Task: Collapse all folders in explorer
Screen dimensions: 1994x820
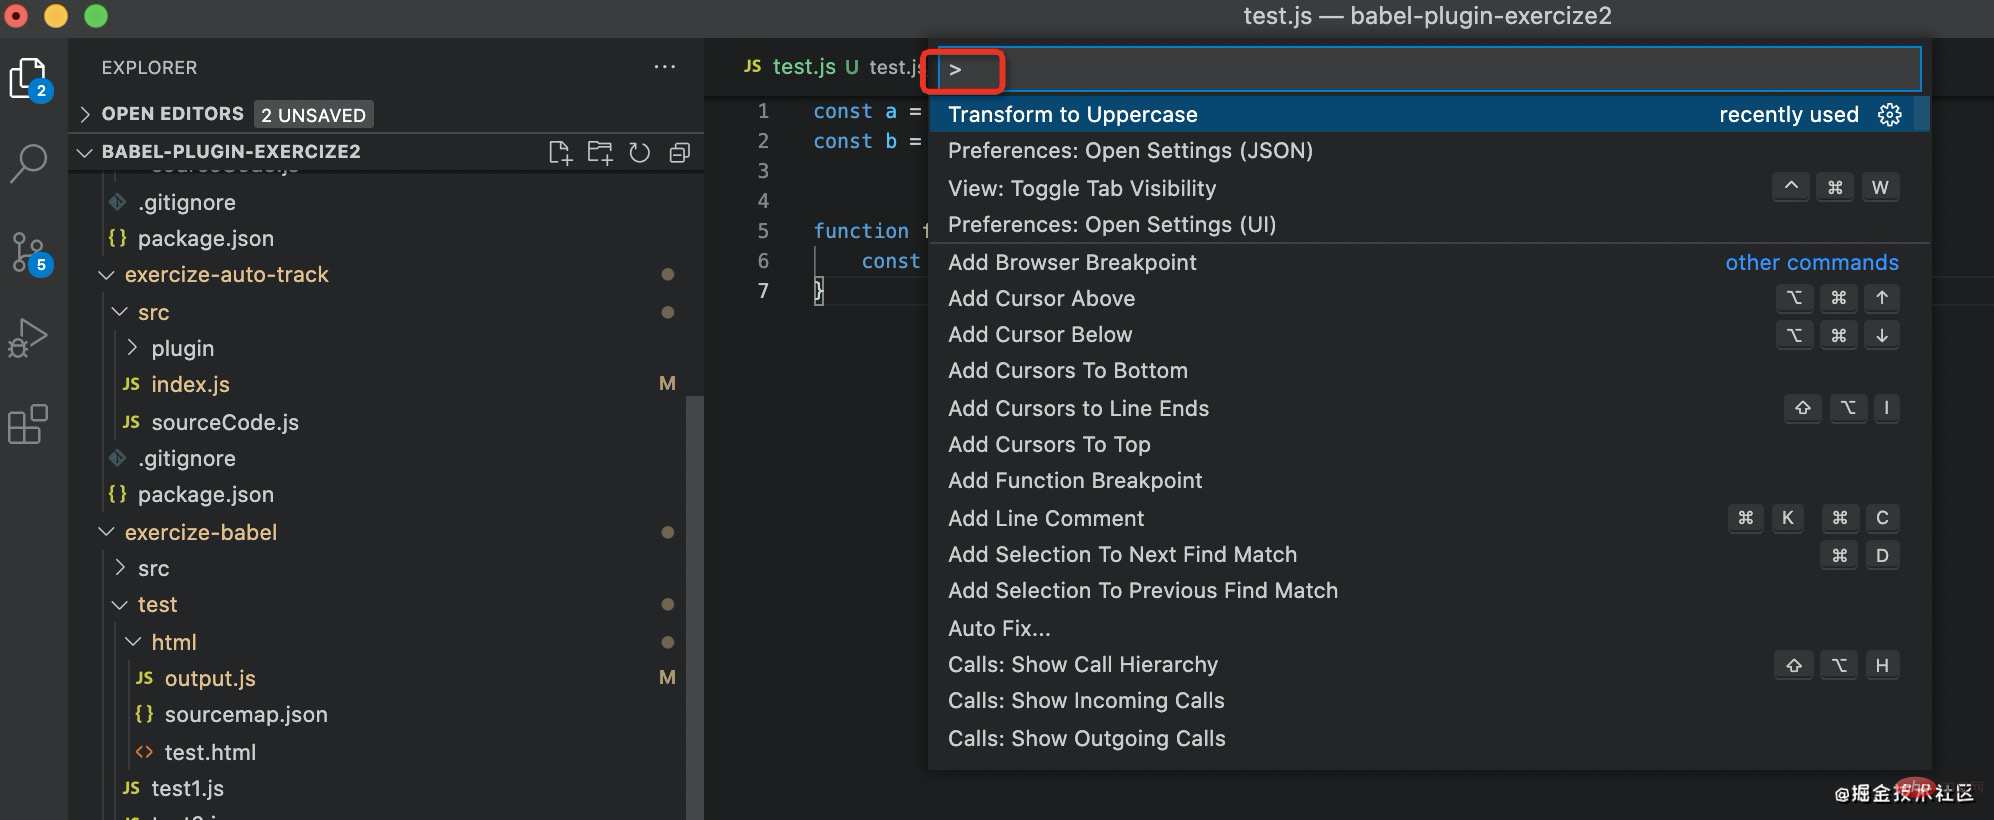Action: pos(680,153)
